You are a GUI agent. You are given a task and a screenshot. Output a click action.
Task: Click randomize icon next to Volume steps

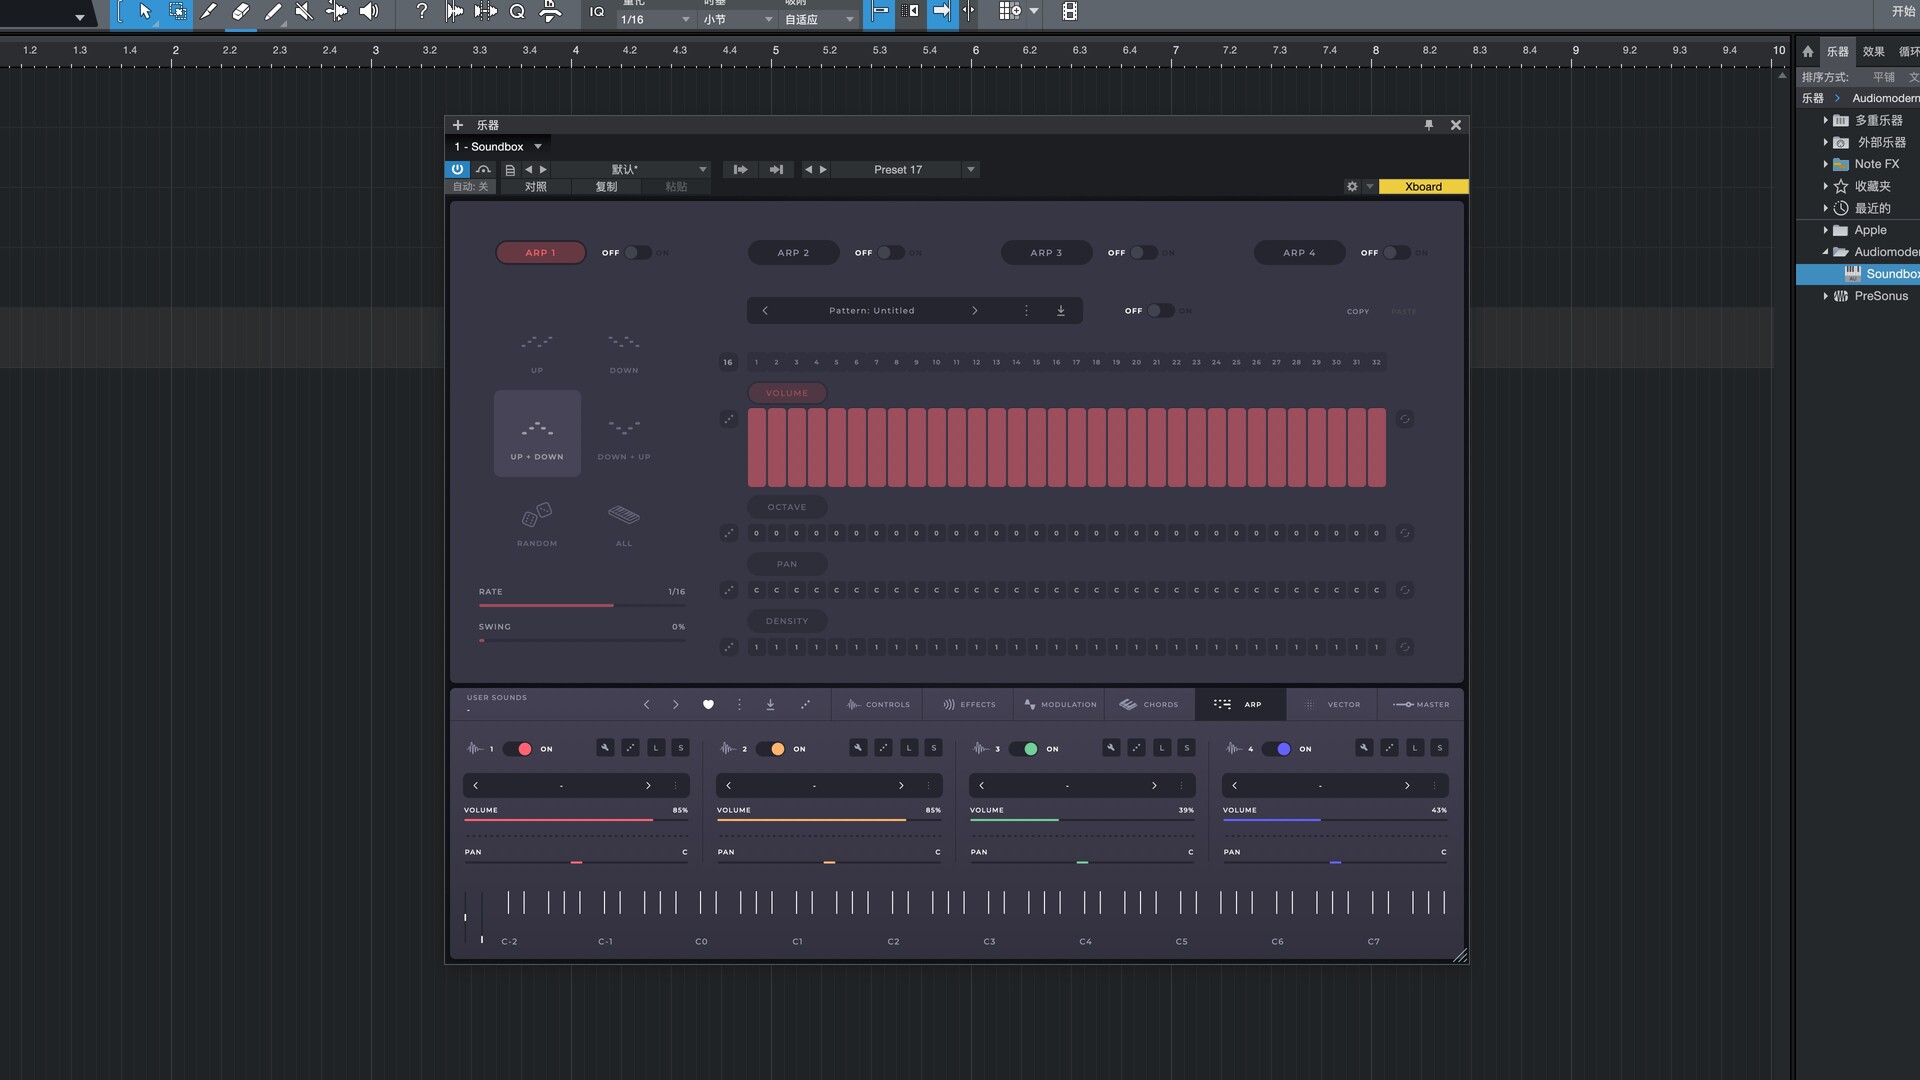point(729,419)
